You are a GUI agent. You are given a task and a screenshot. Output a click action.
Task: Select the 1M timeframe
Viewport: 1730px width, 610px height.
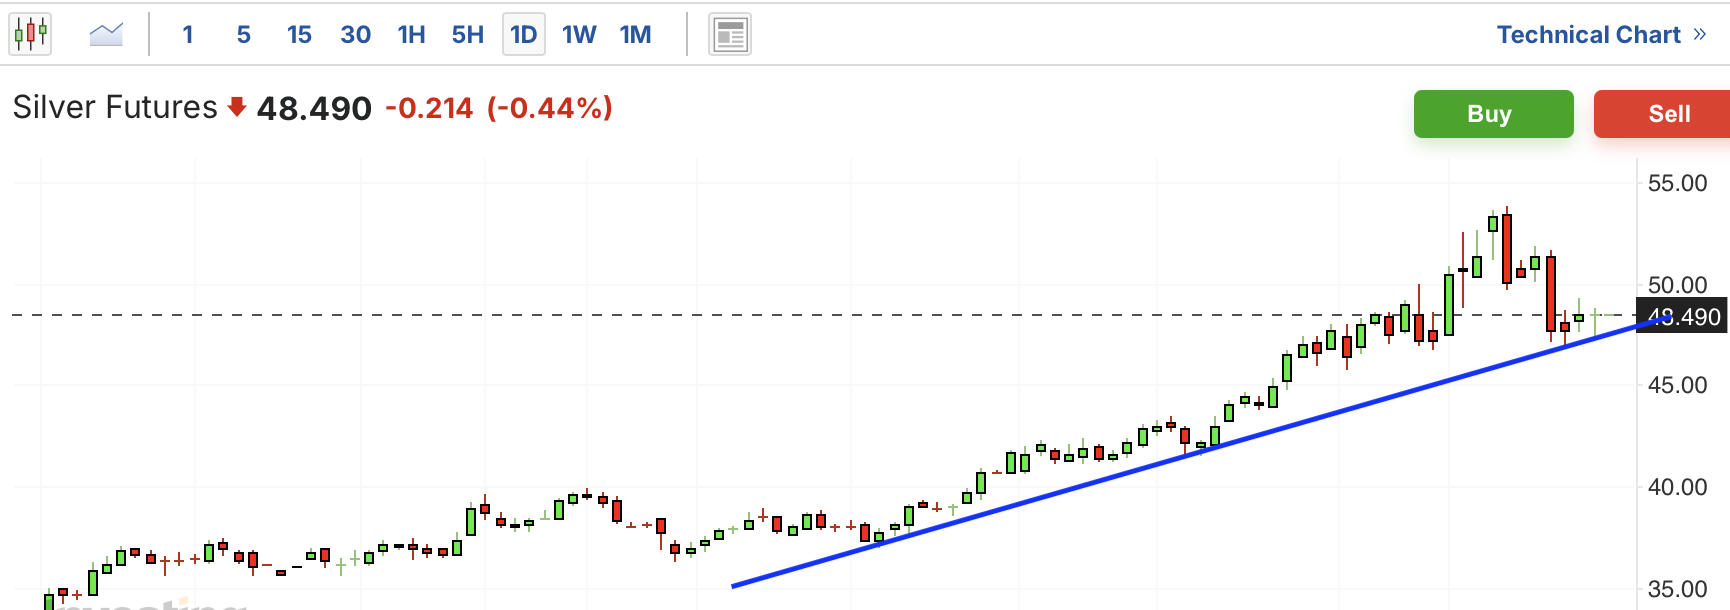(635, 35)
